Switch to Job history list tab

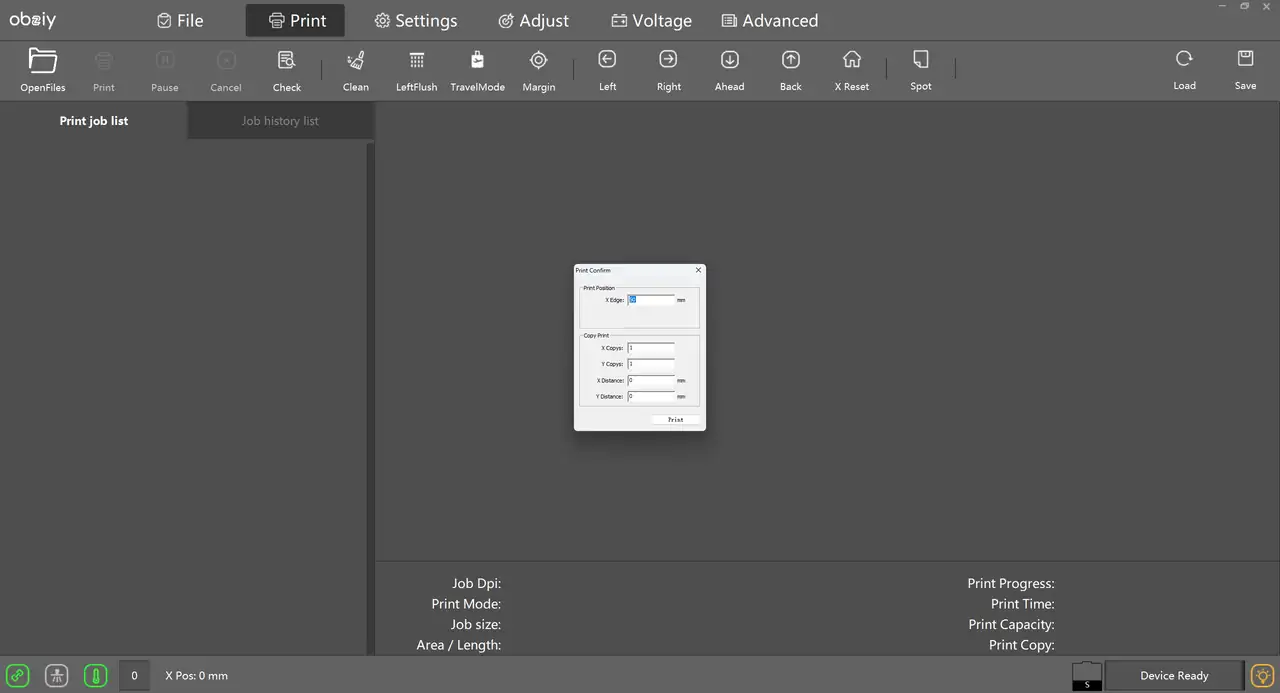point(280,121)
